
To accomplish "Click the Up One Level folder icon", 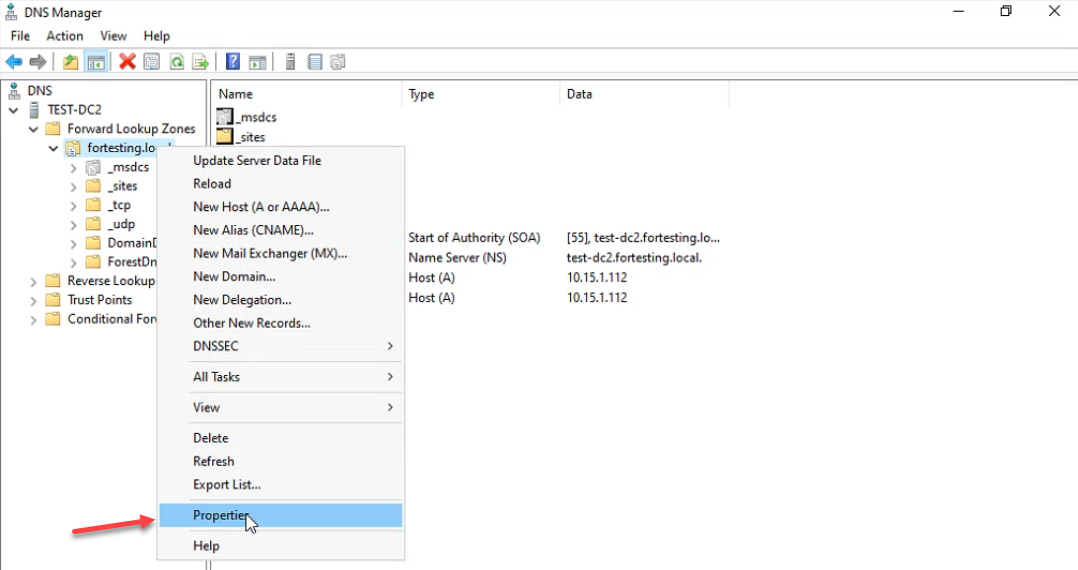I will (70, 62).
